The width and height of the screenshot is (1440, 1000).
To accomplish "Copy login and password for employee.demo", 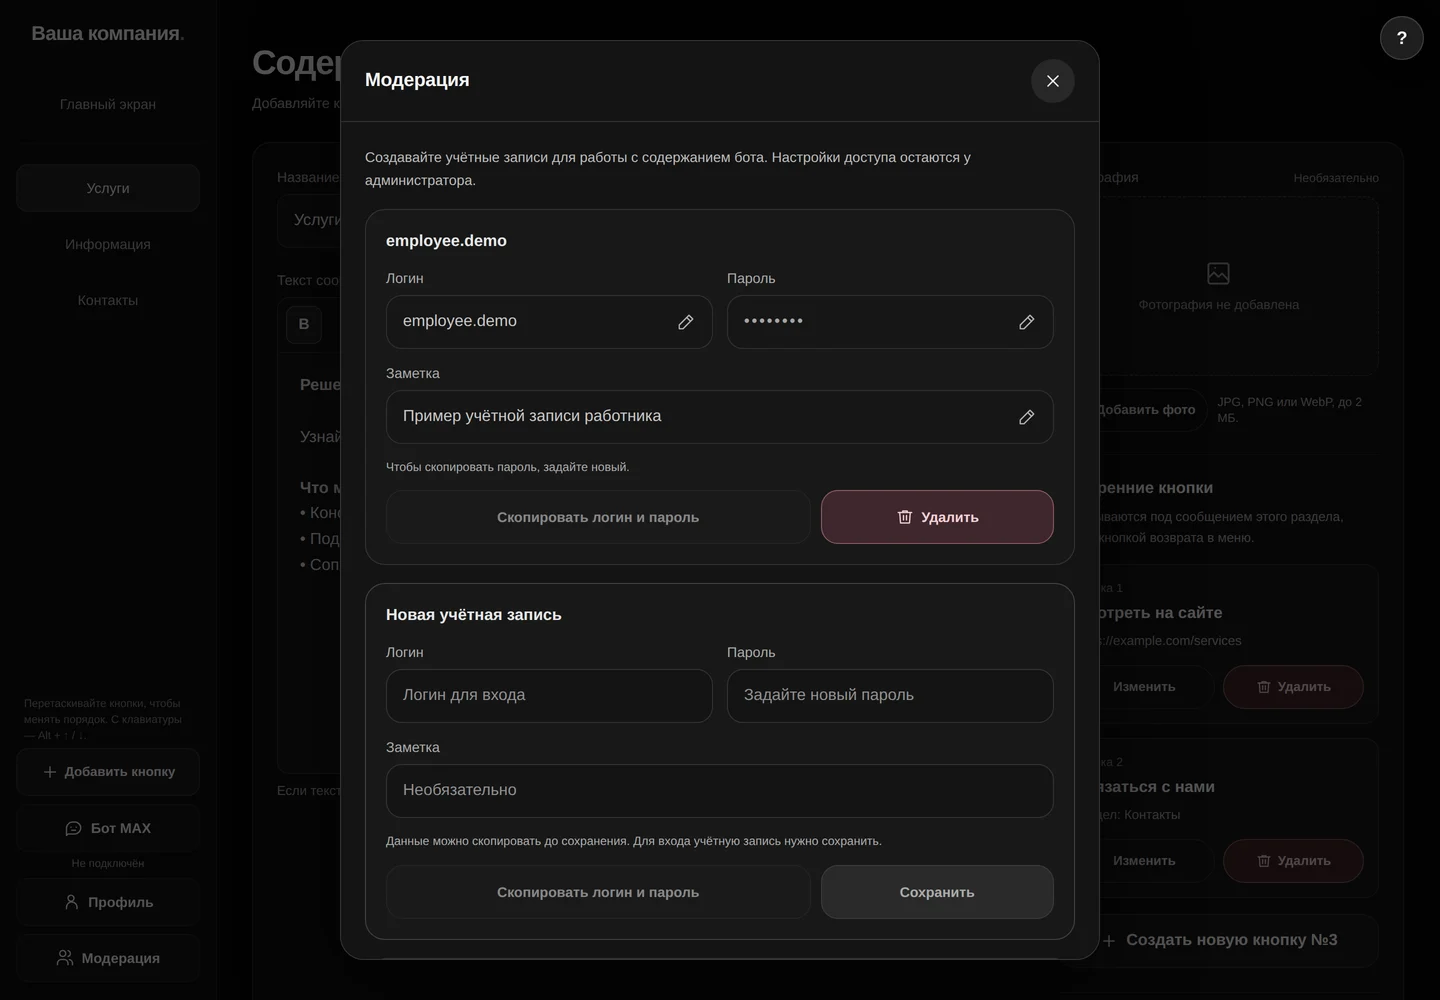I will click(598, 517).
